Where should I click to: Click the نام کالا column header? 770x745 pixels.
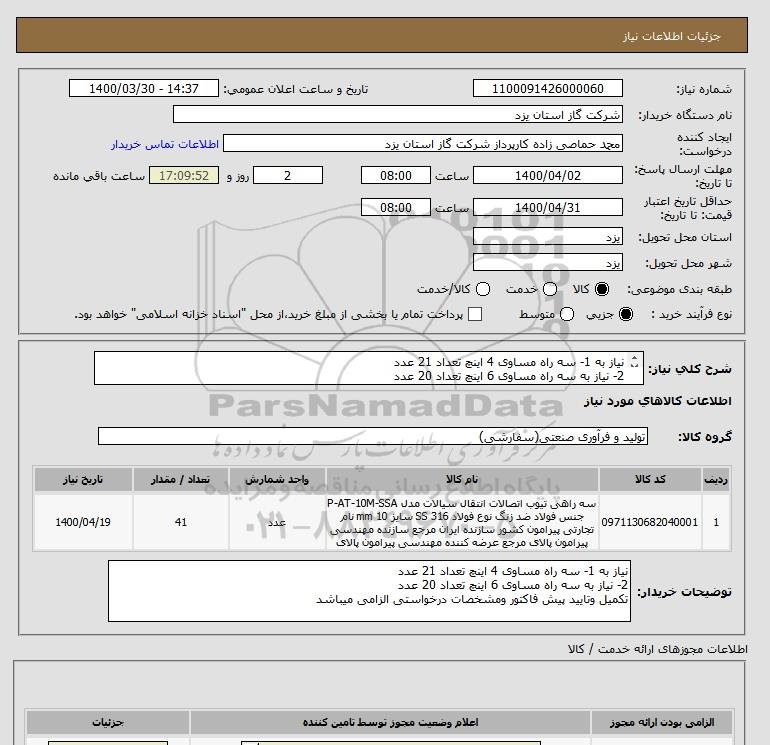tap(462, 479)
